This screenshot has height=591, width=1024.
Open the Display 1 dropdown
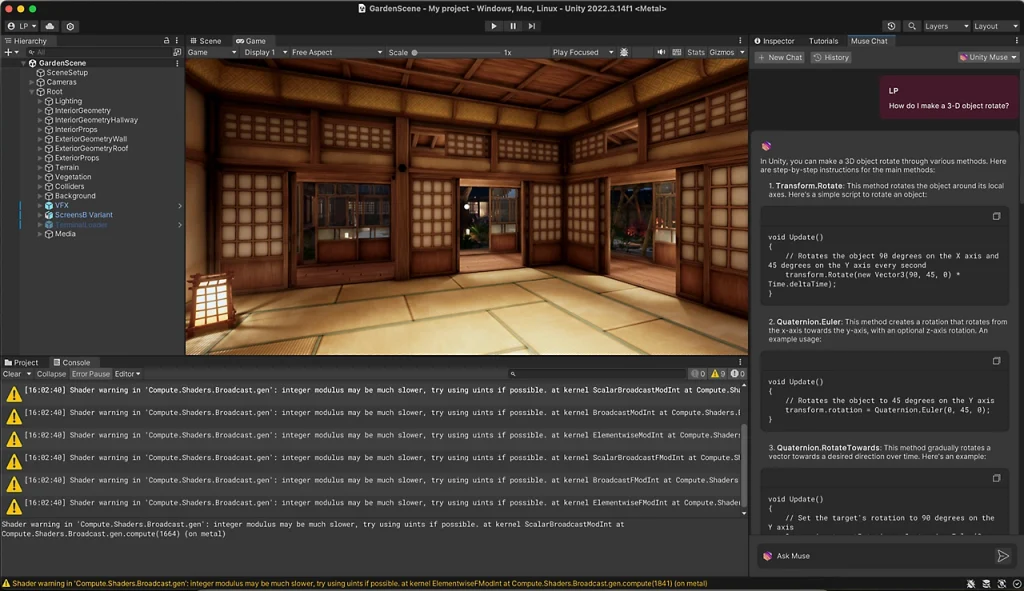point(265,52)
